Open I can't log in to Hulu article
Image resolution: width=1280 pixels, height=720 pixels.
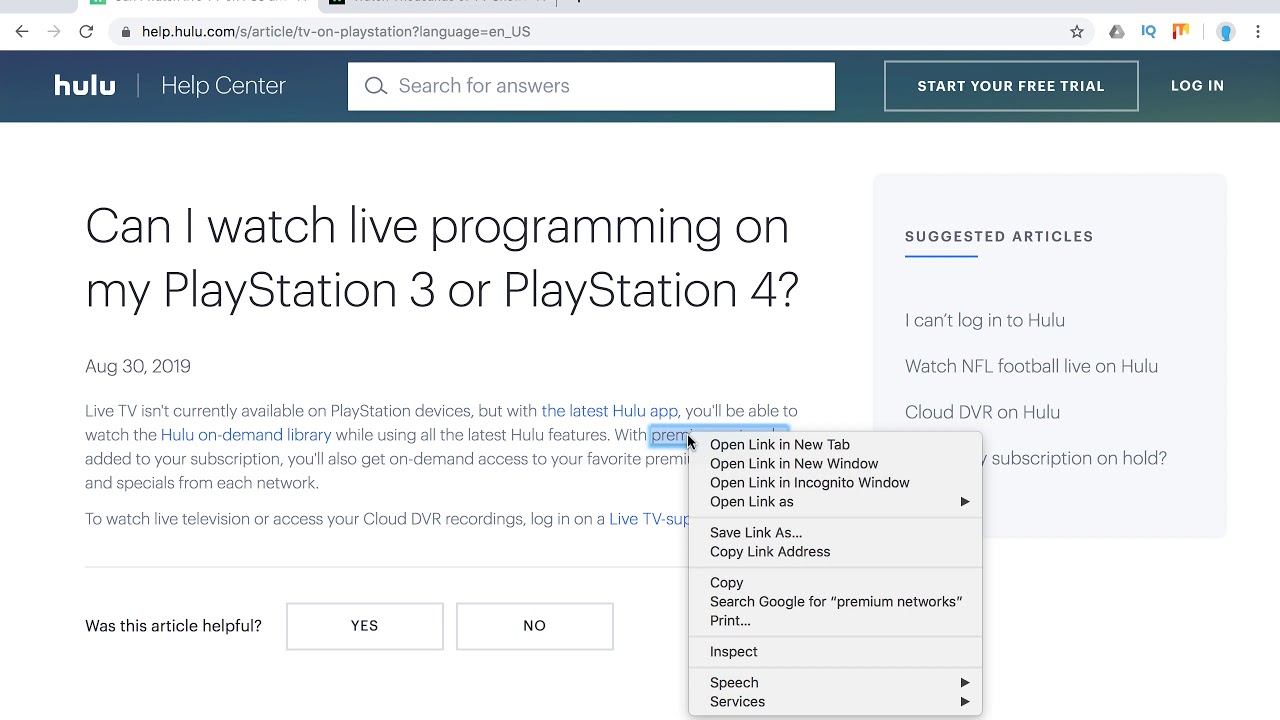[985, 320]
